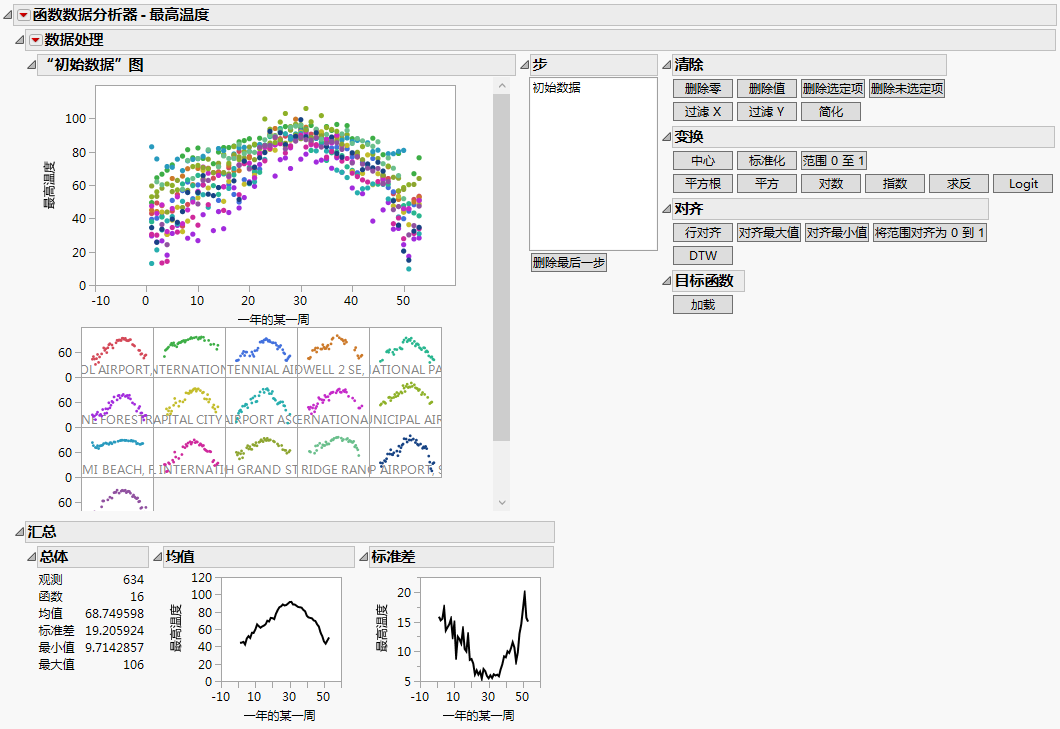This screenshot has width=1060, height=729.
Task: Collapse the 均值 plot disclosure triangle
Action: click(x=157, y=557)
